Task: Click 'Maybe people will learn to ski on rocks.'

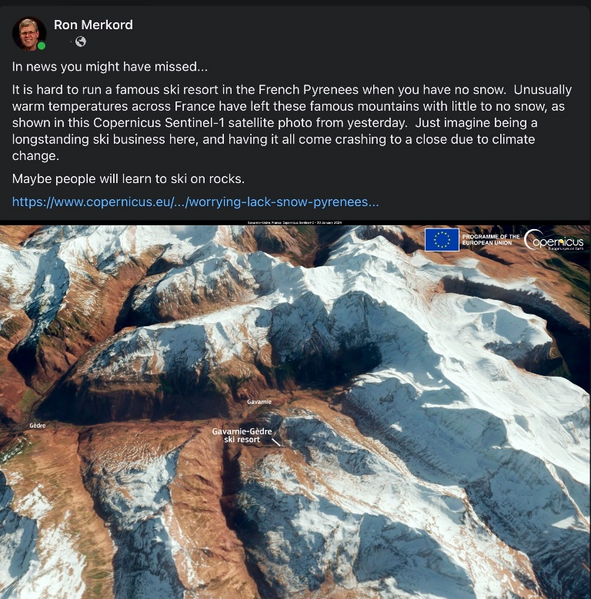Action: click(x=128, y=179)
